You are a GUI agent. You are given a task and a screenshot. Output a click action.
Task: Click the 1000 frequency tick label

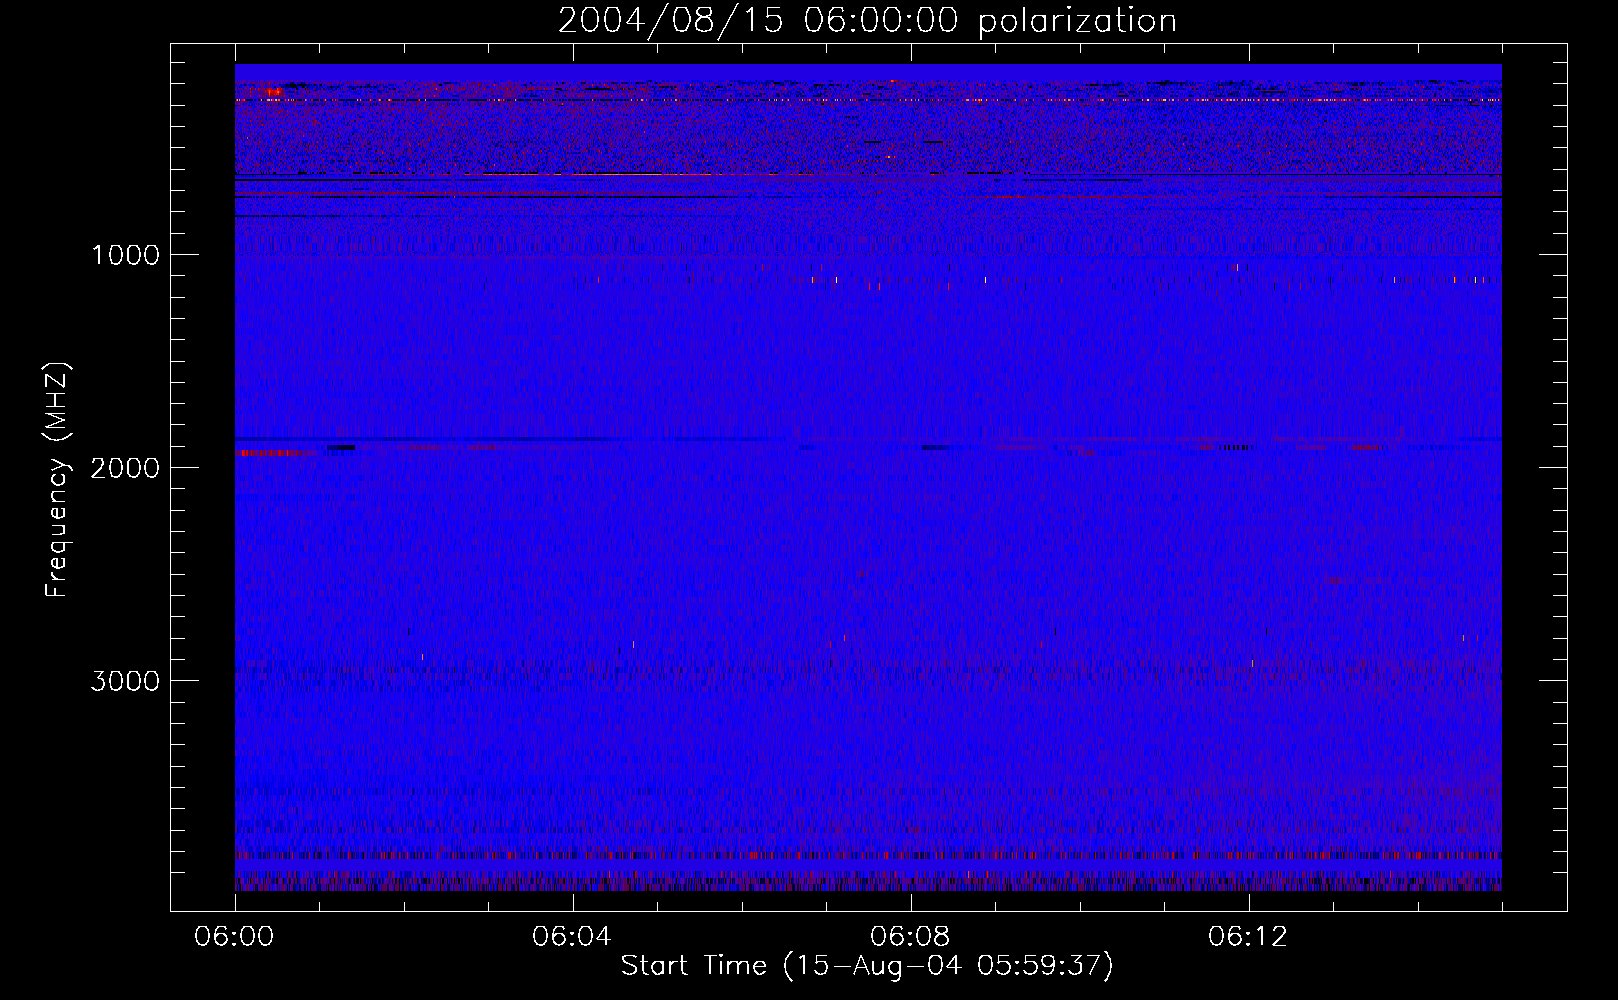[125, 255]
